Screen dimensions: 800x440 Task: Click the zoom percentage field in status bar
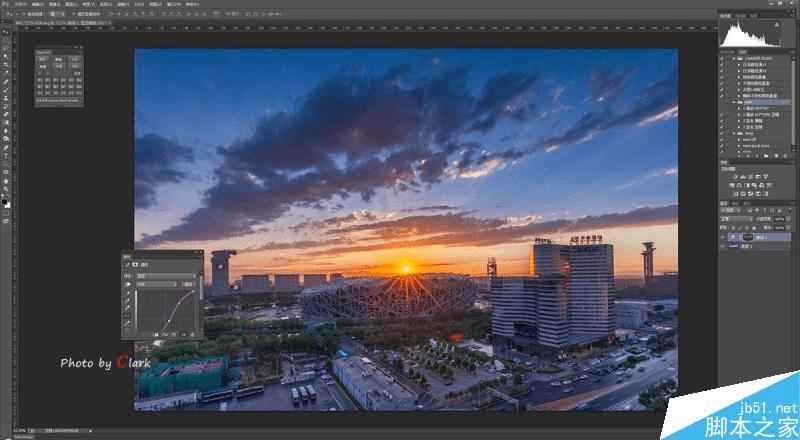click(20, 430)
